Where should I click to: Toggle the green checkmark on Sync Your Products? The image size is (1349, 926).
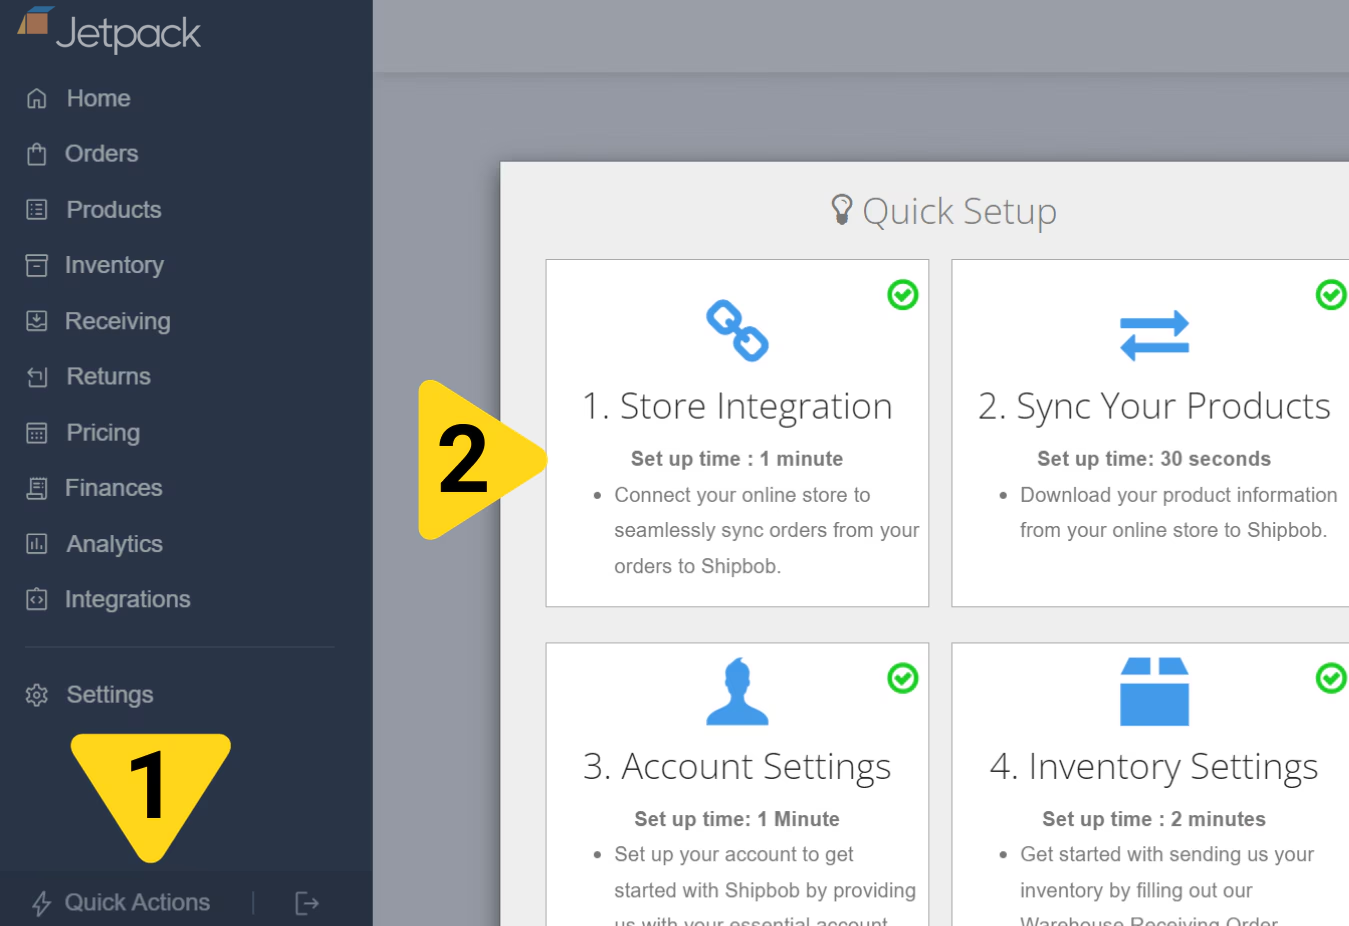pyautogui.click(x=1330, y=295)
